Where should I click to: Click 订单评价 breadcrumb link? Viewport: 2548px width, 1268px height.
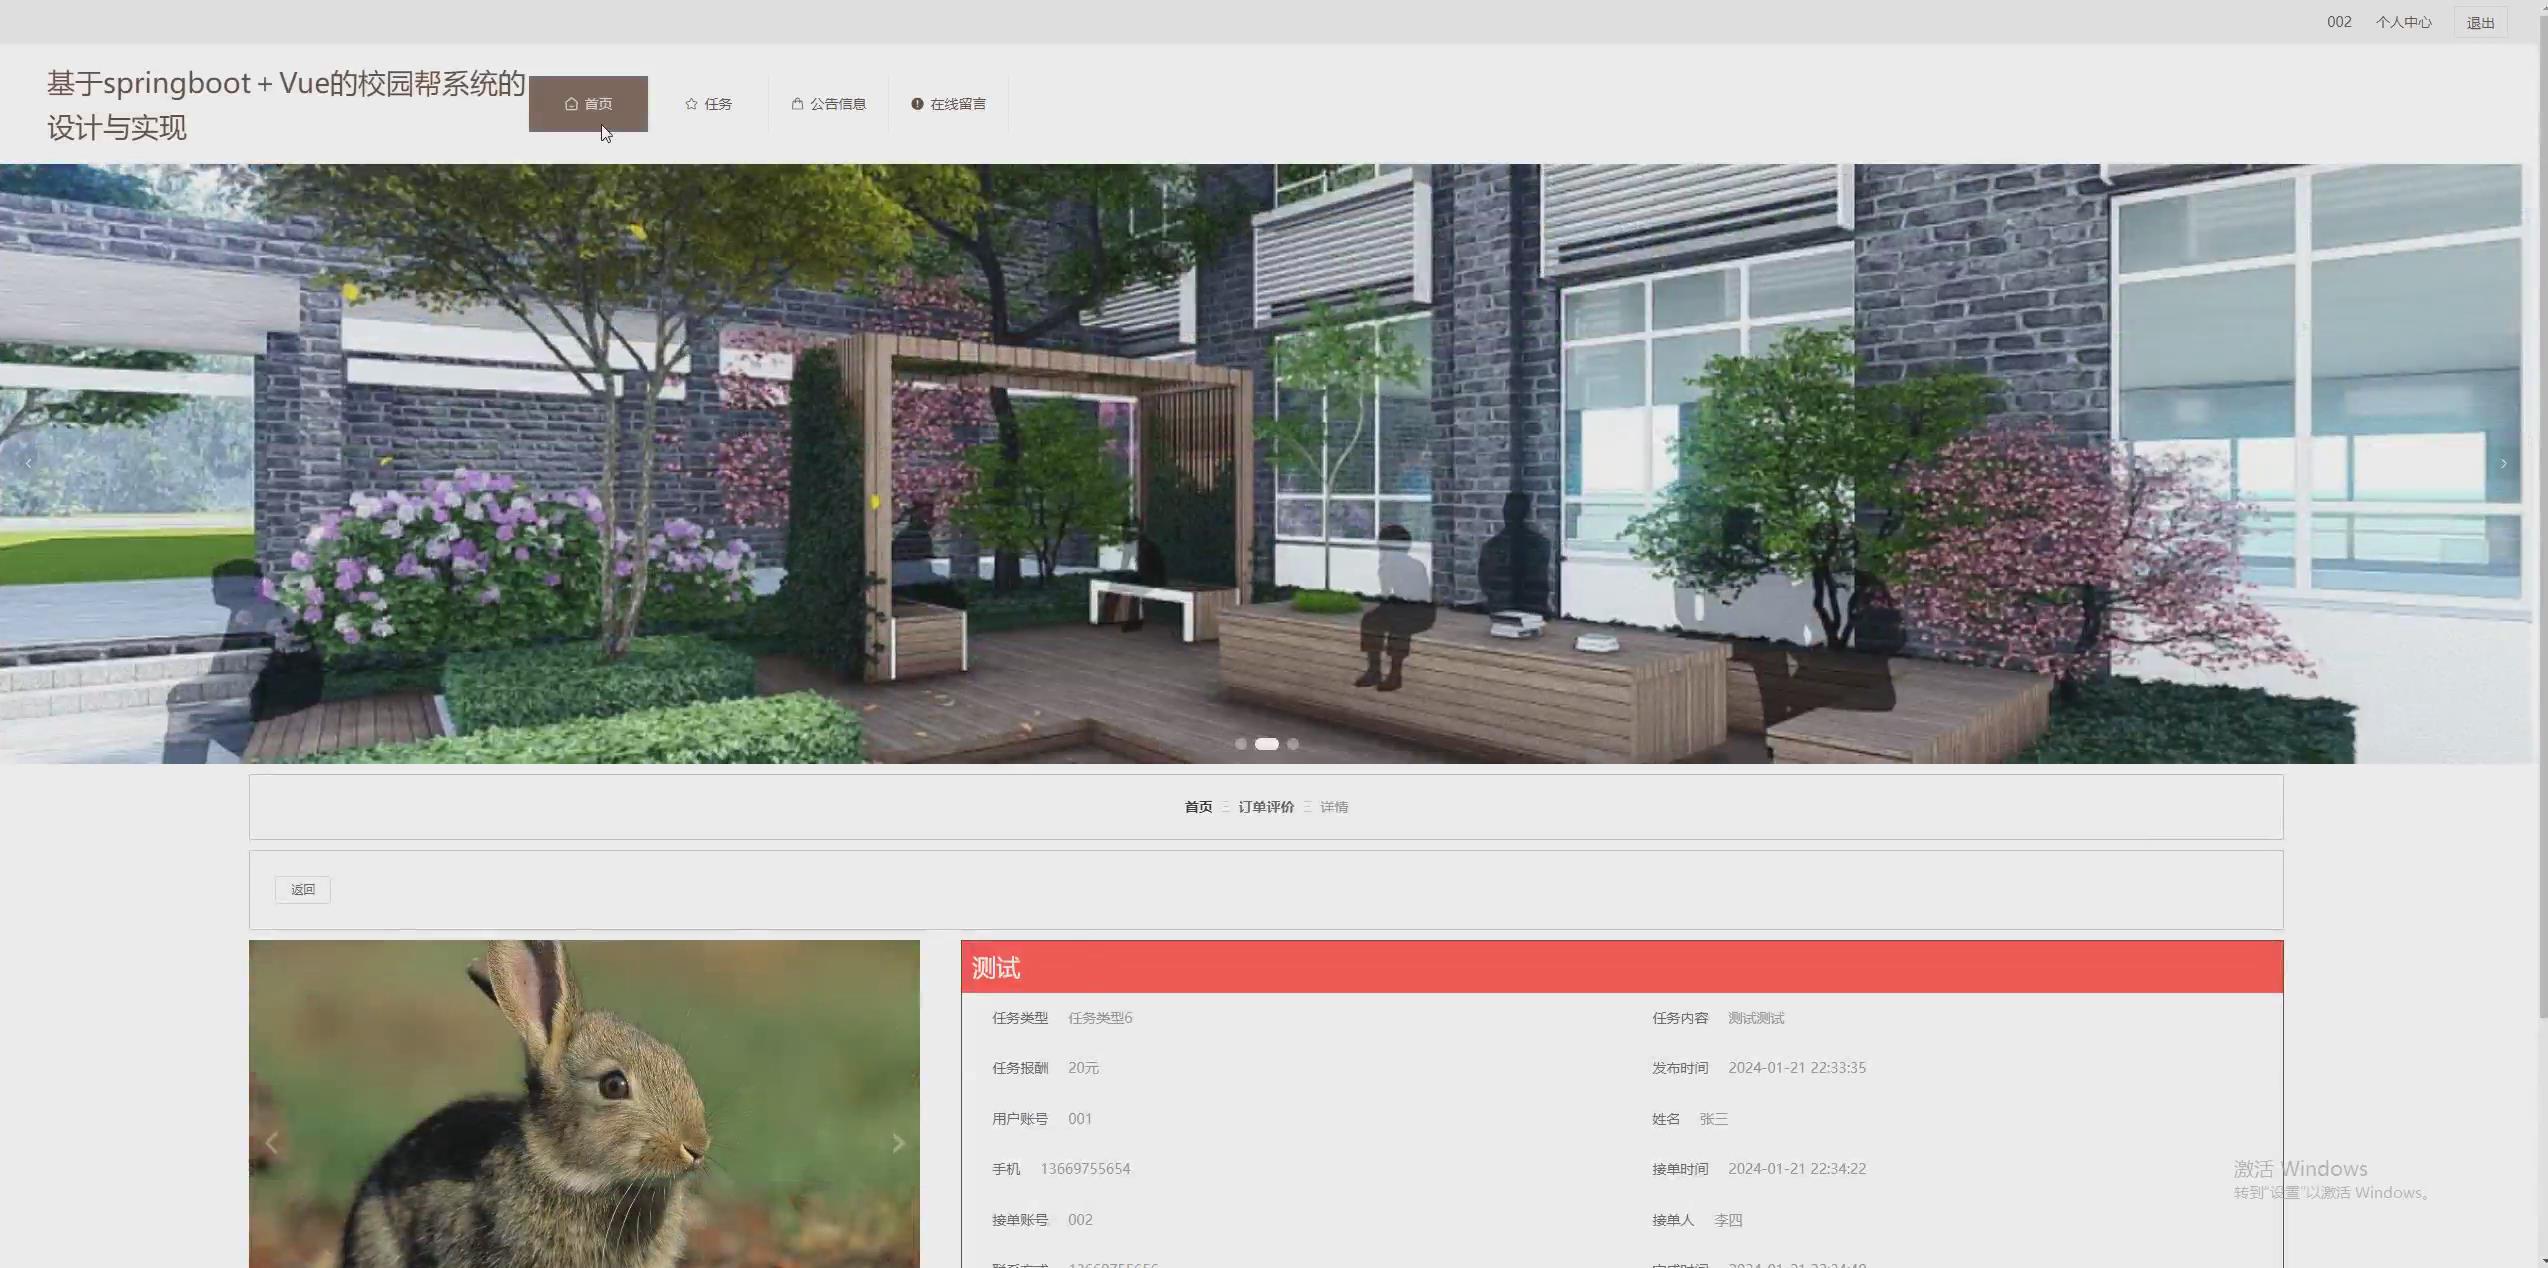pos(1266,807)
